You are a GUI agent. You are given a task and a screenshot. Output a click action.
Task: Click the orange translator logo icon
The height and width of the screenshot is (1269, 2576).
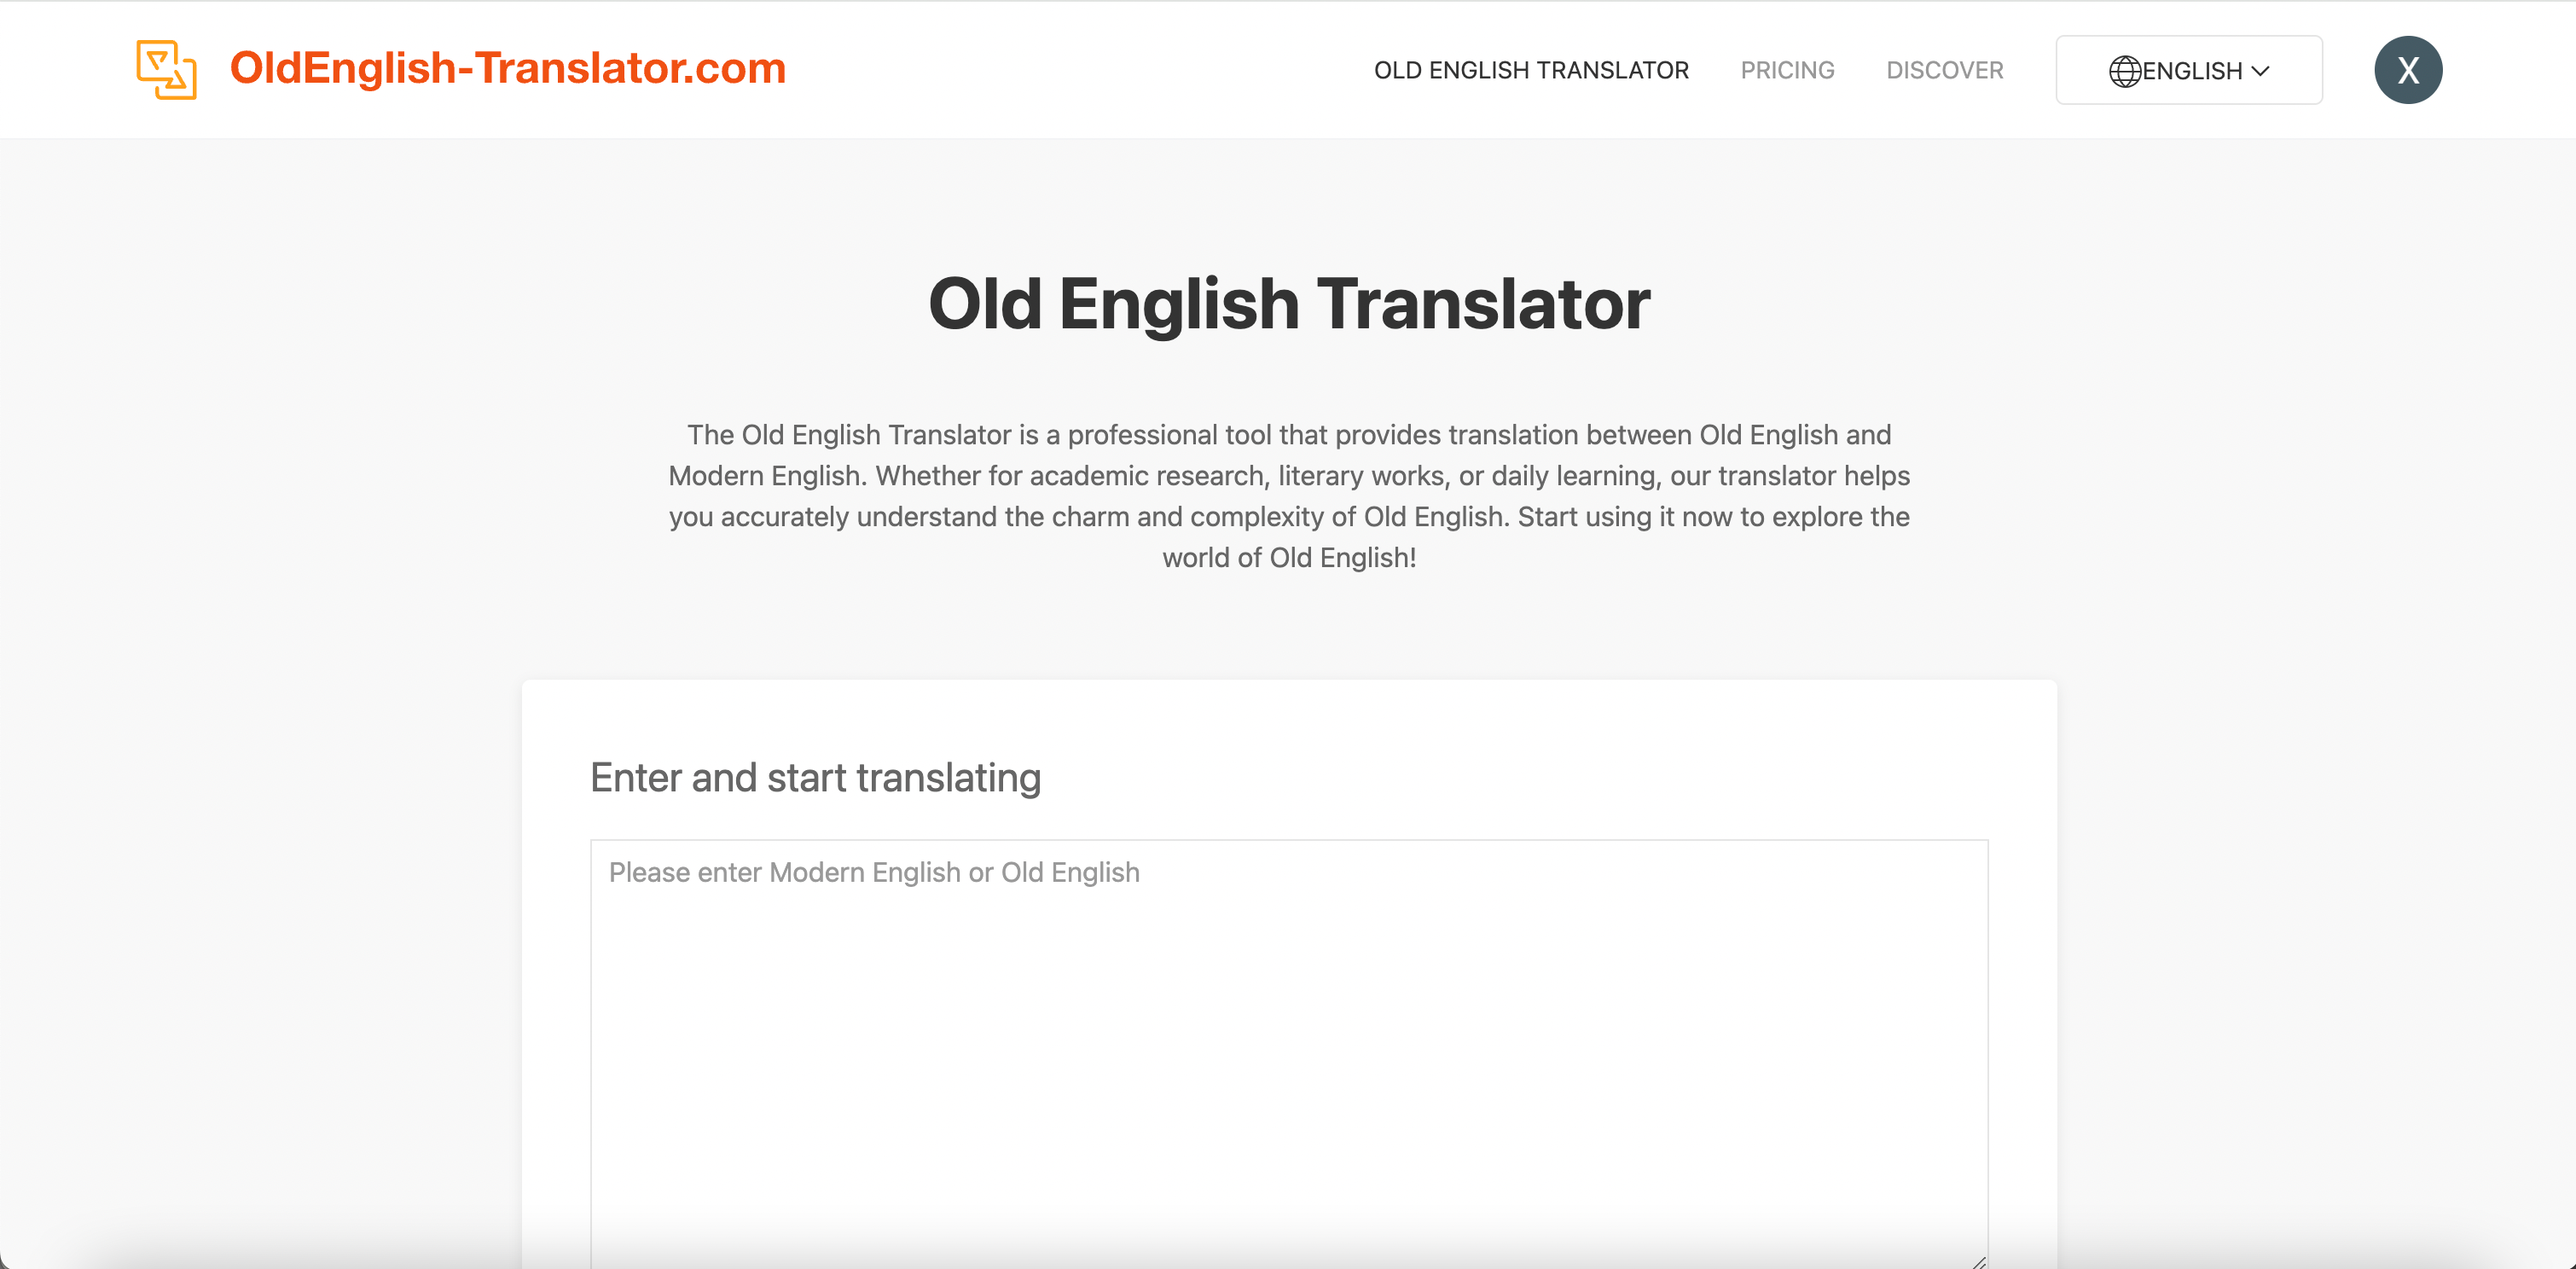point(166,69)
